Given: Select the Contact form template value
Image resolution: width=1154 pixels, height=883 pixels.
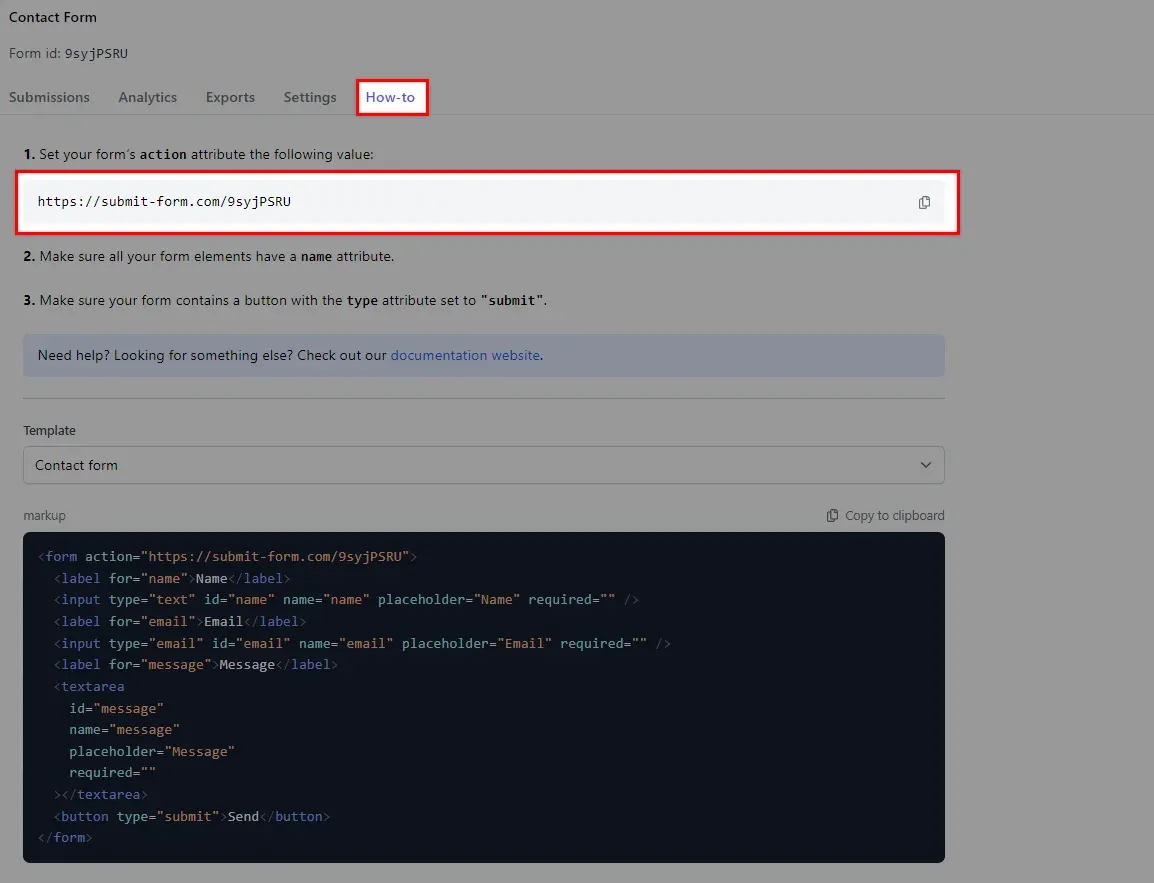Looking at the screenshot, I should click(x=77, y=465).
